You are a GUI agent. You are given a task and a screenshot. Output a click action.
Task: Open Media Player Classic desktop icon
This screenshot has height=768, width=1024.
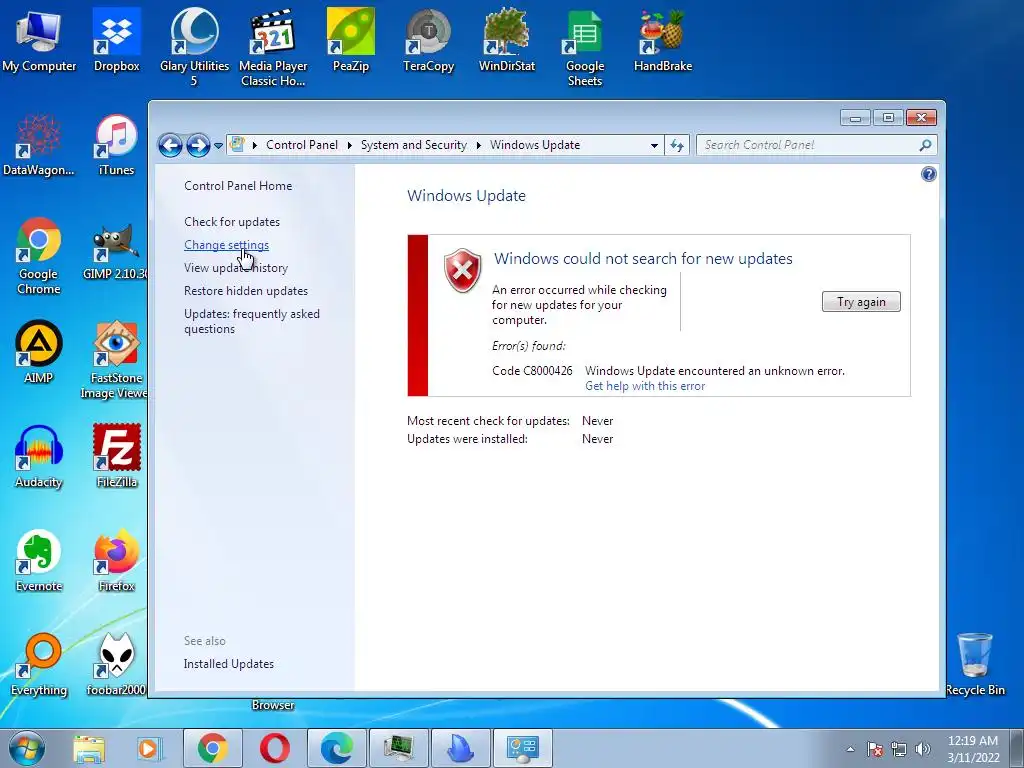pos(273,46)
